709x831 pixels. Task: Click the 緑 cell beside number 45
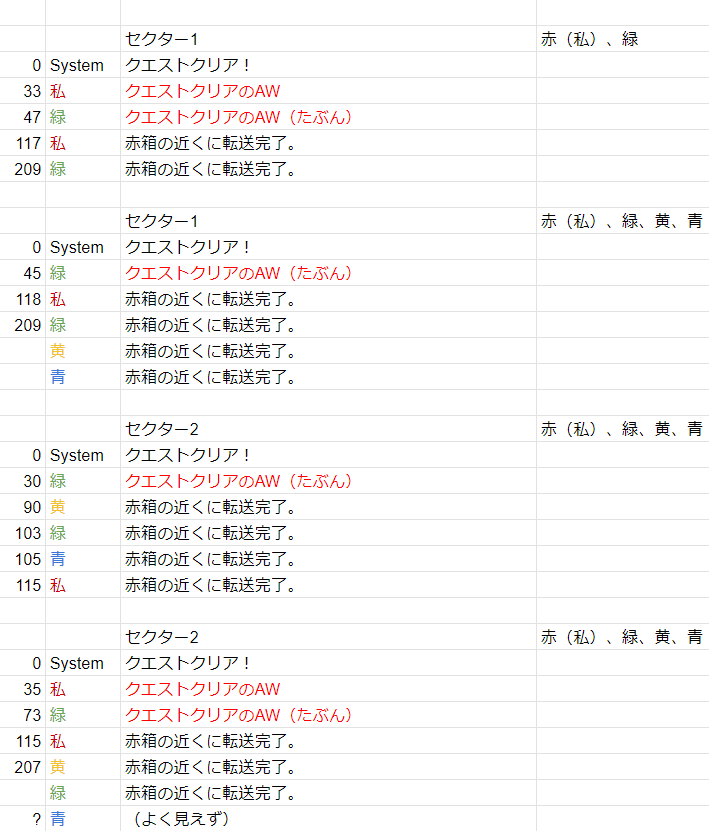click(83, 273)
